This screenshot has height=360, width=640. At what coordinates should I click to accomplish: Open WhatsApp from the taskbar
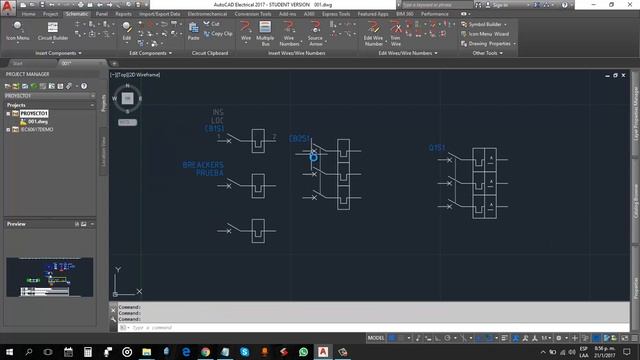(x=303, y=352)
